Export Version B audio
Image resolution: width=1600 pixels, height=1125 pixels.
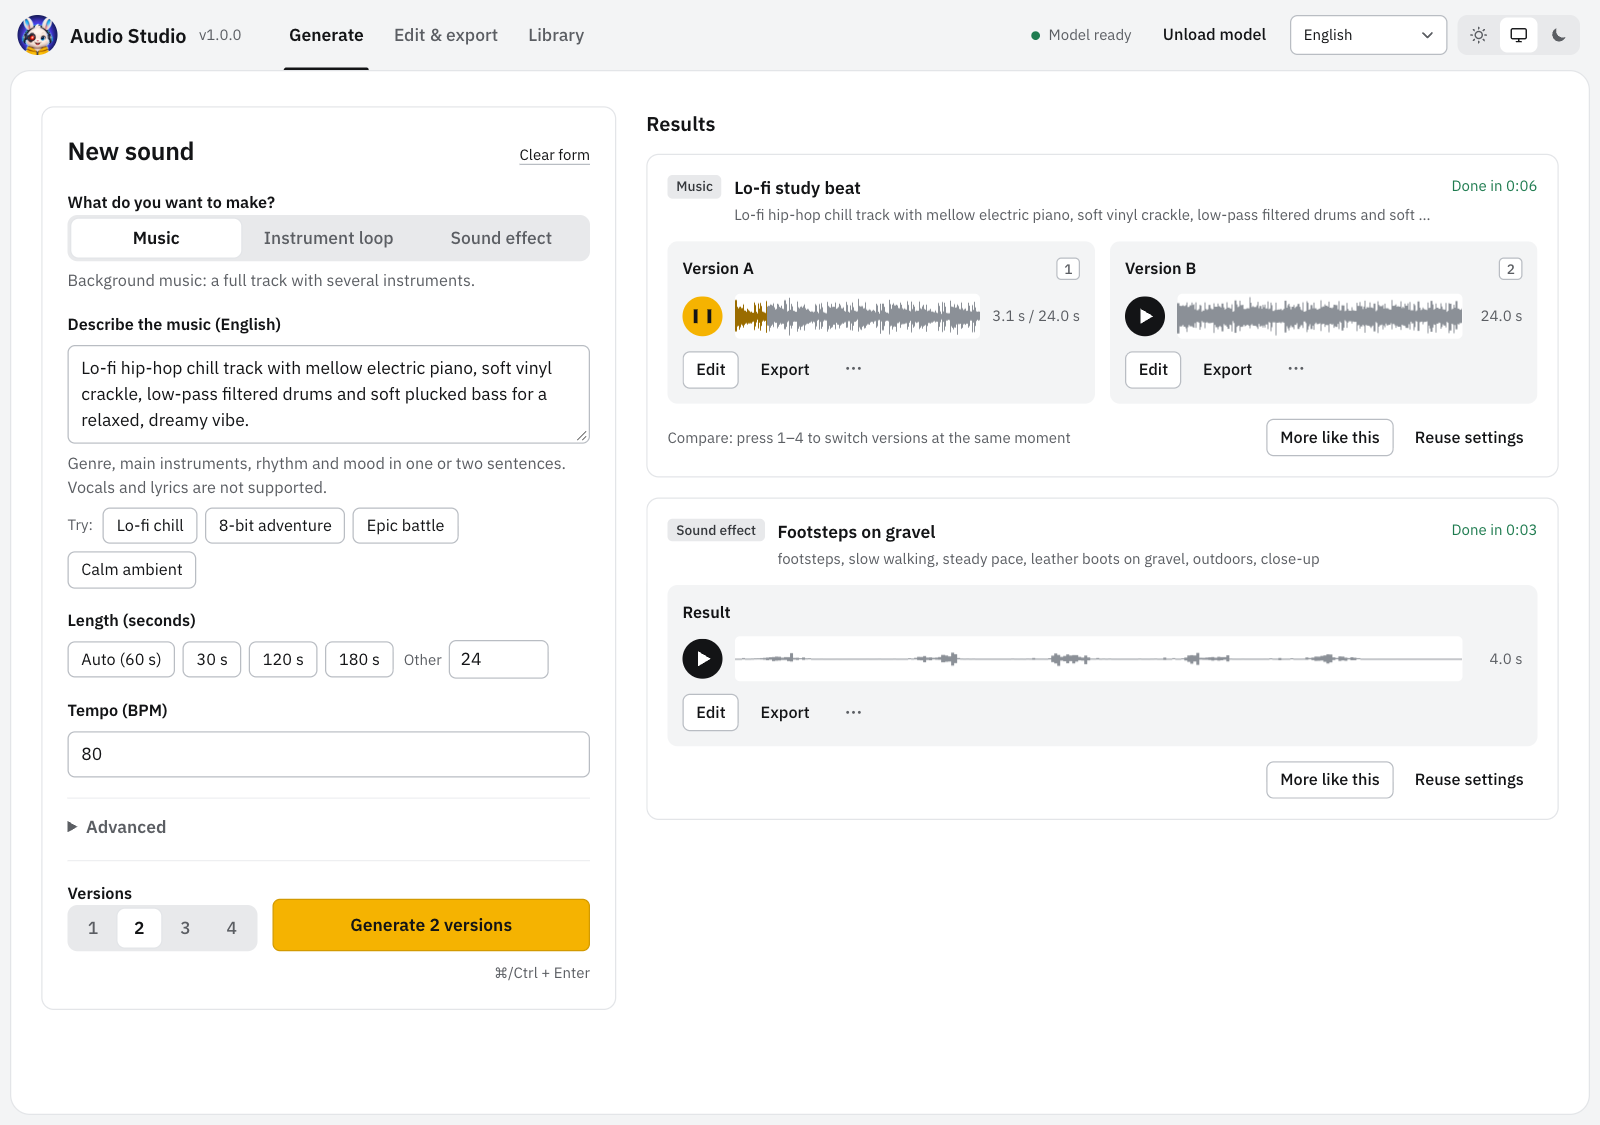tap(1227, 369)
